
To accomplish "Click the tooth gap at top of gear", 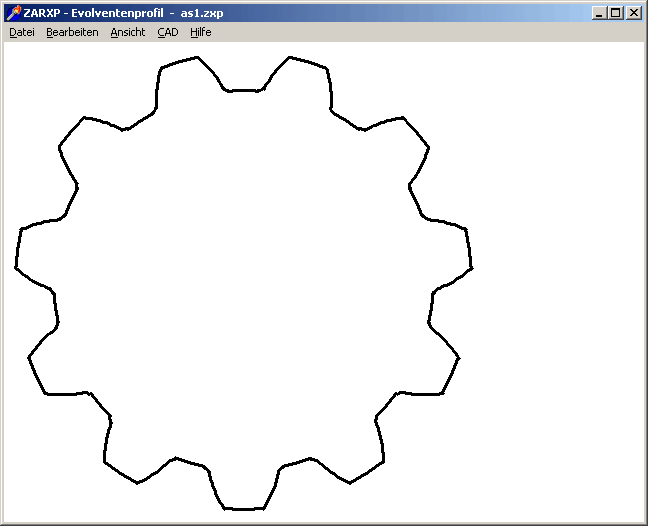I will point(245,91).
